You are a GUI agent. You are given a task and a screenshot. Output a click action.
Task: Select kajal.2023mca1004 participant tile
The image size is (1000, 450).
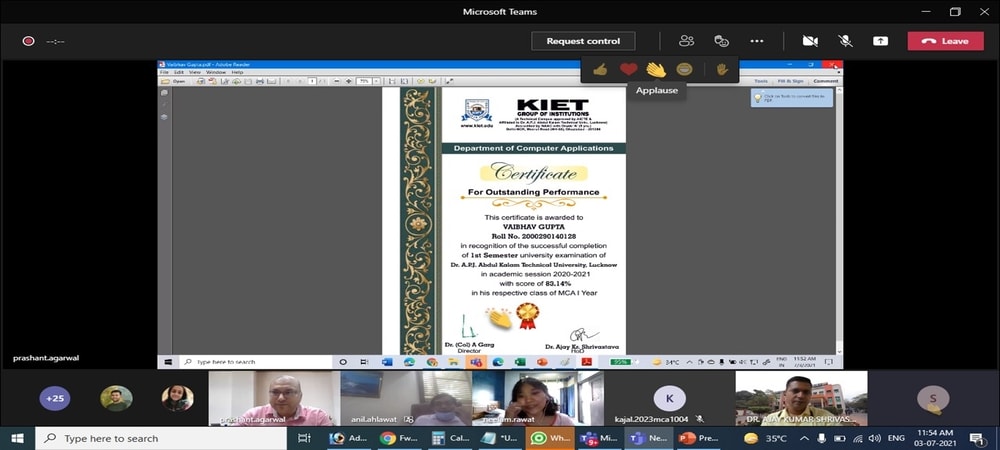tap(669, 398)
